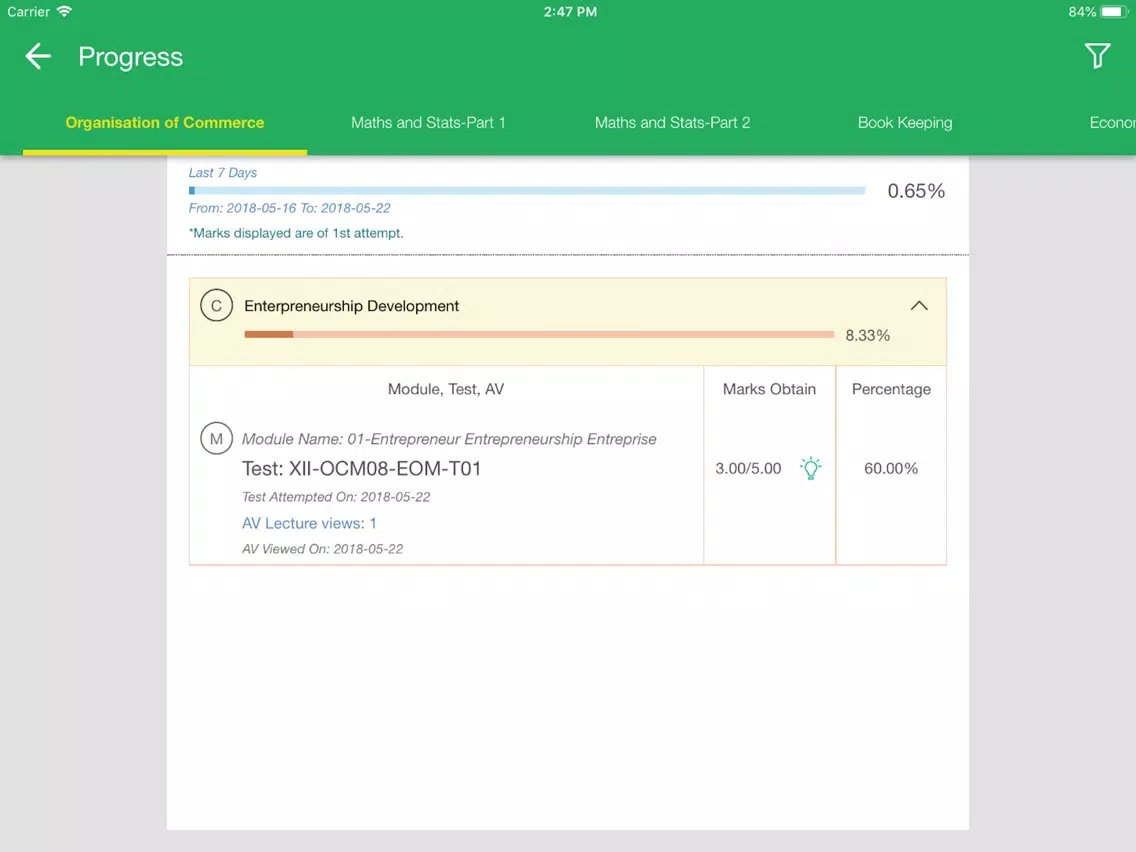Tap the back arrow icon
This screenshot has width=1136, height=852.
[x=38, y=57]
